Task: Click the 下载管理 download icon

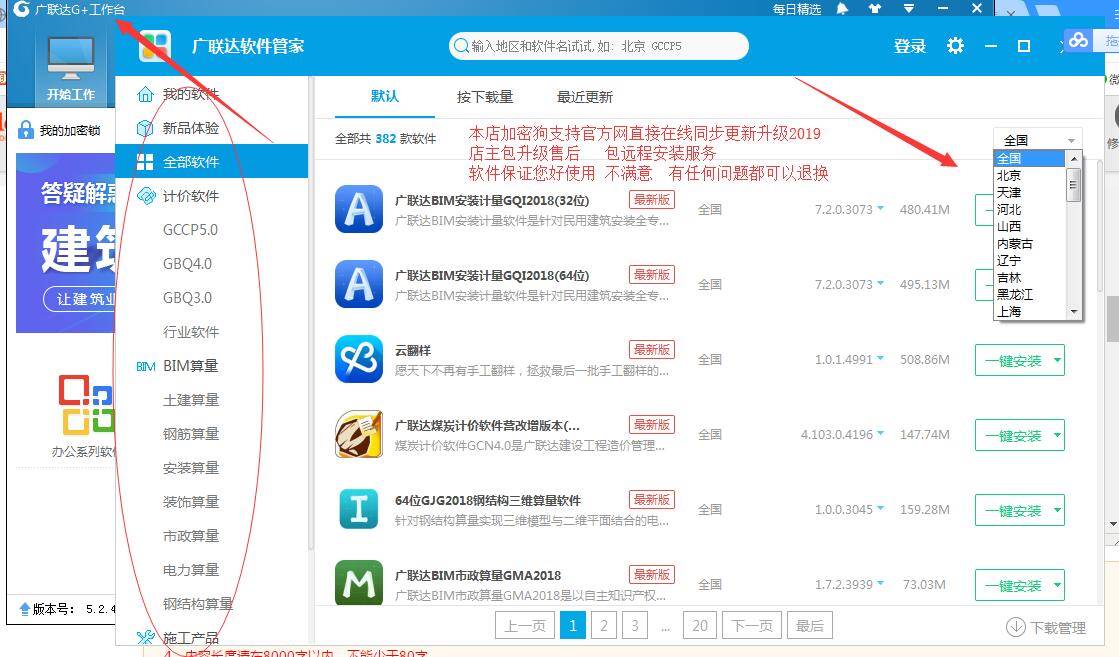Action: pos(1015,627)
